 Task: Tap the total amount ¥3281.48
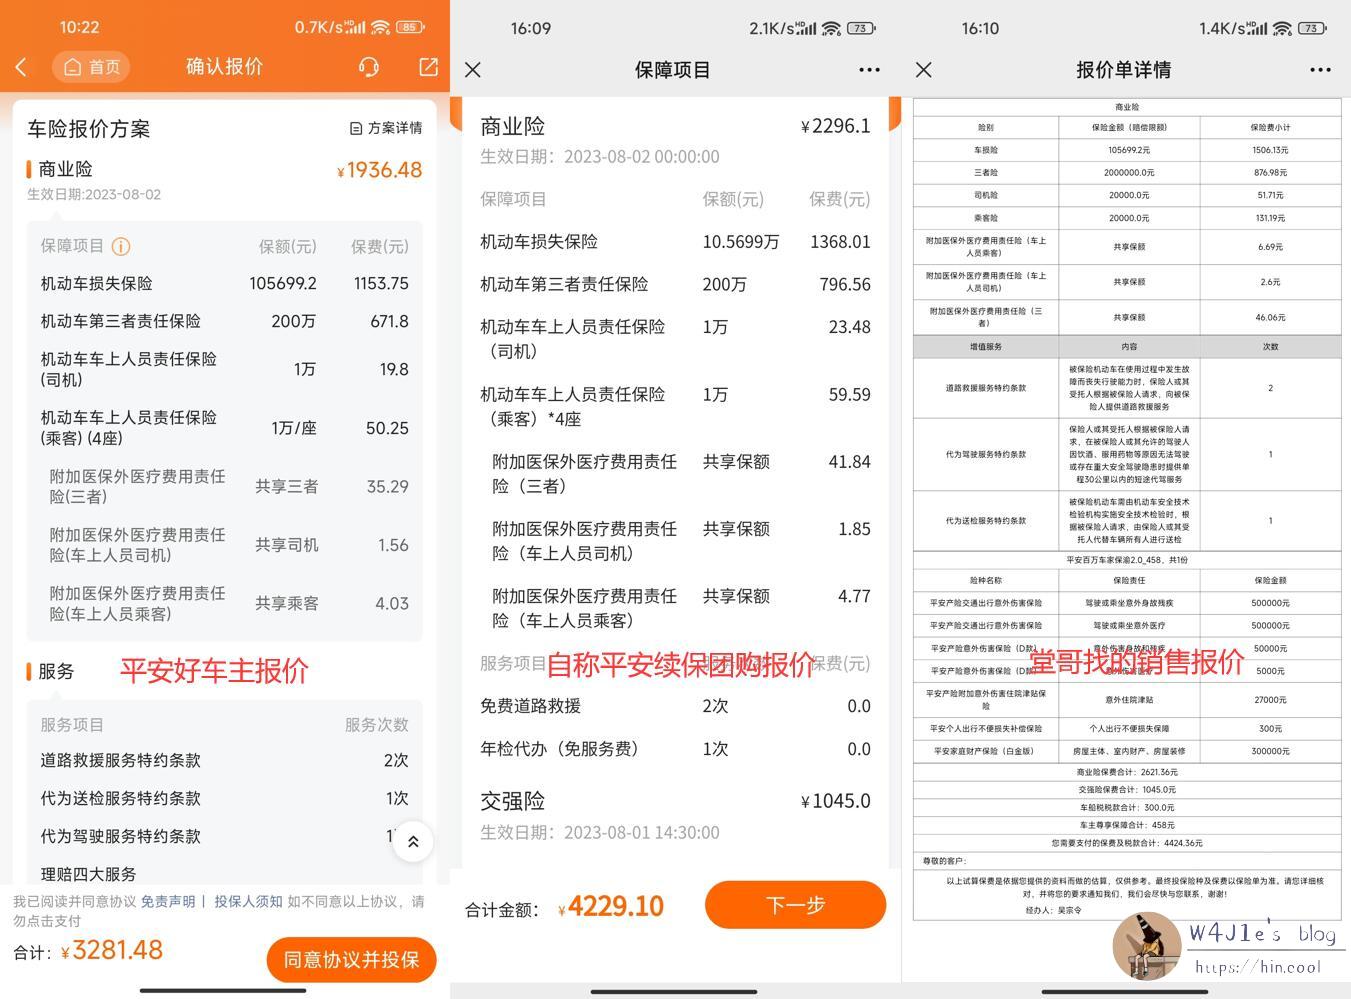pos(113,950)
